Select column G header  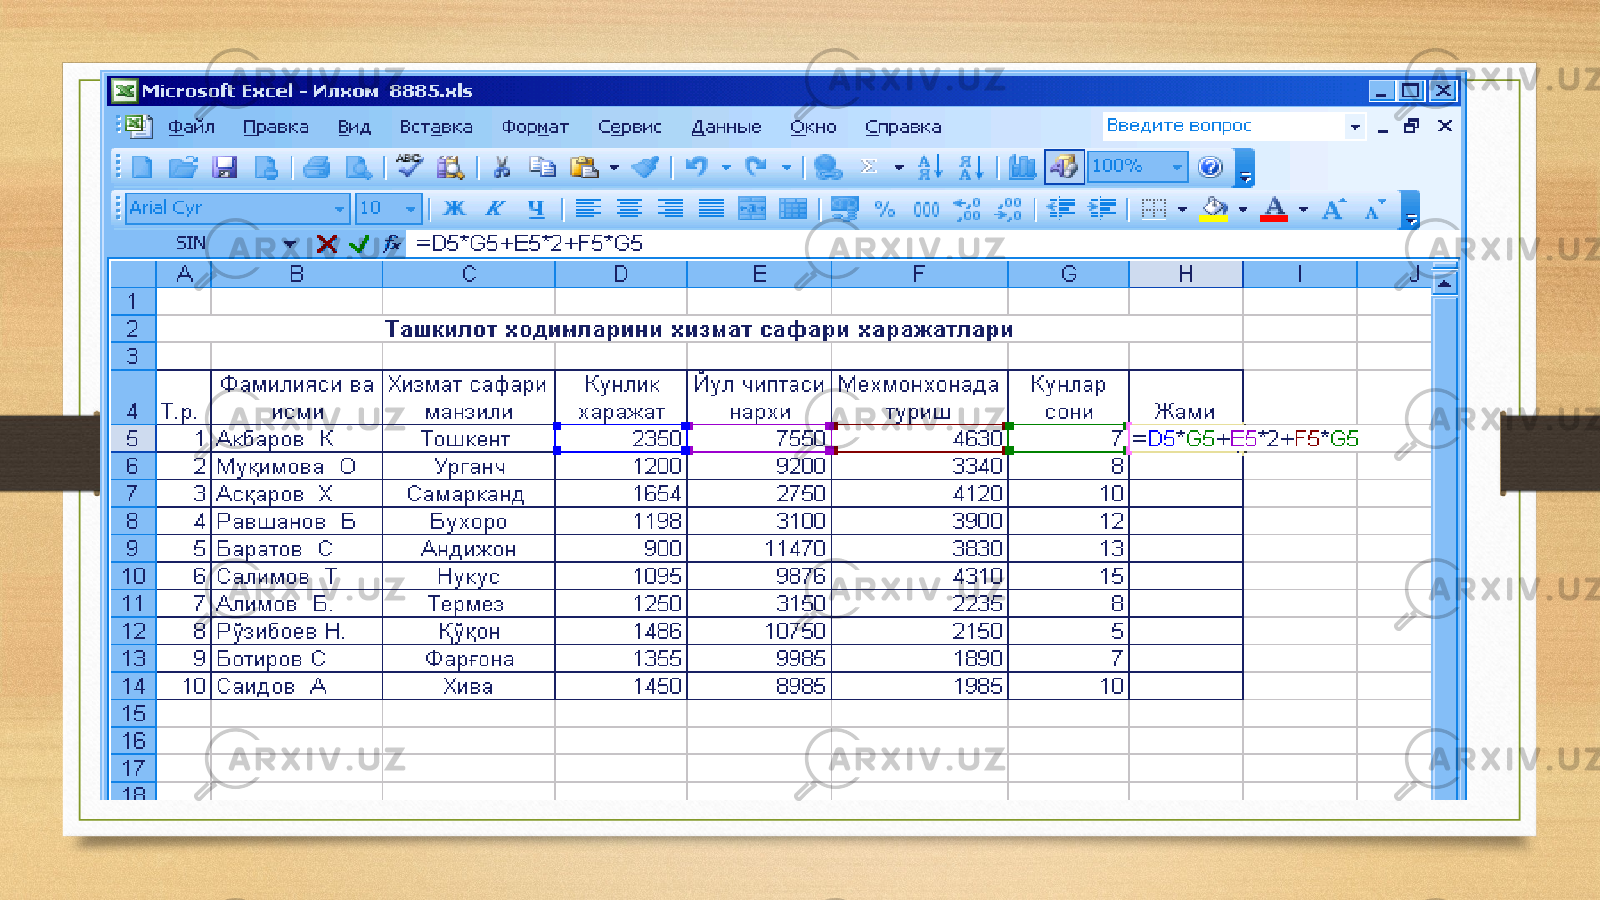[x=1068, y=274]
